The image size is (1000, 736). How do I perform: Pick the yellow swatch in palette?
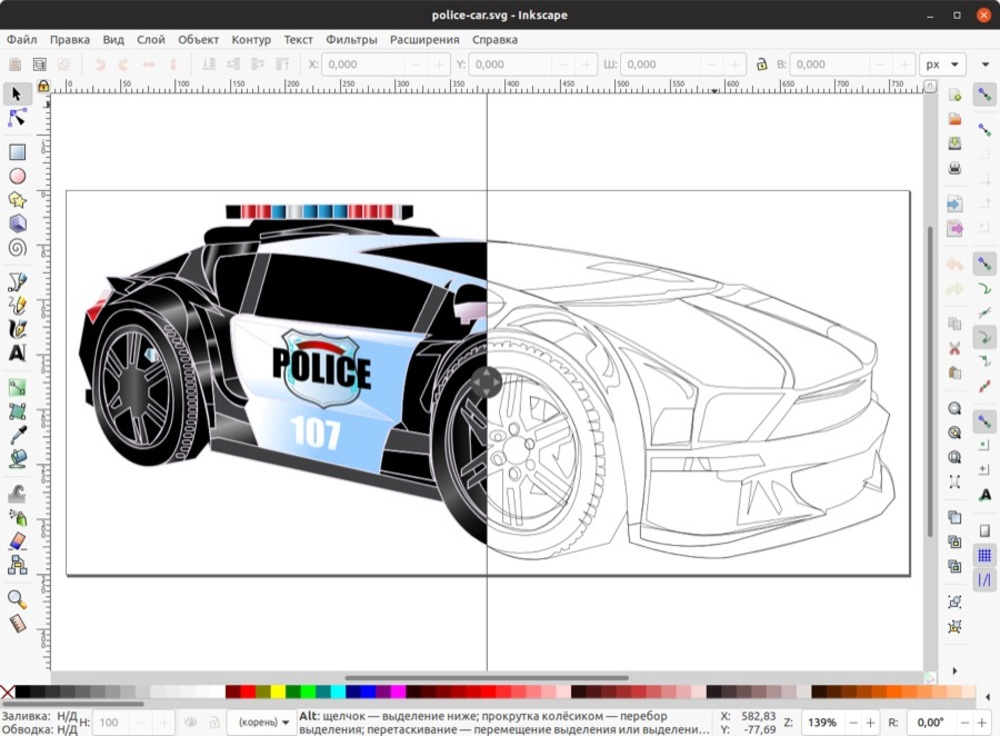(x=278, y=692)
